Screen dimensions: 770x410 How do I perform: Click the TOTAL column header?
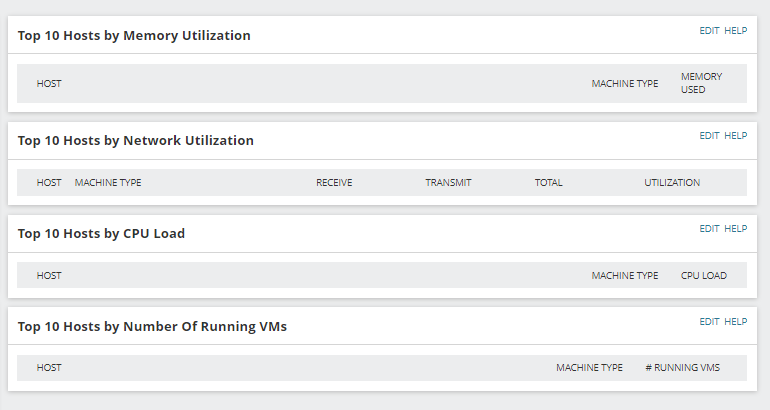tap(548, 183)
